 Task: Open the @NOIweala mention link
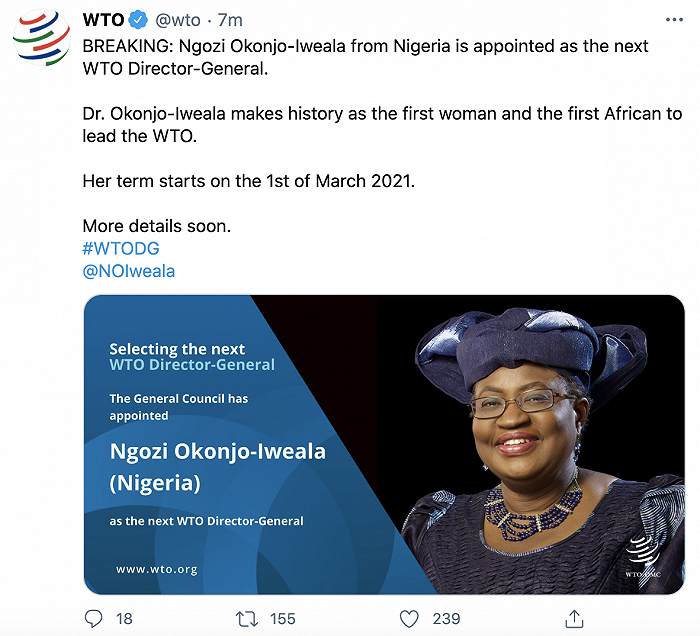point(129,271)
